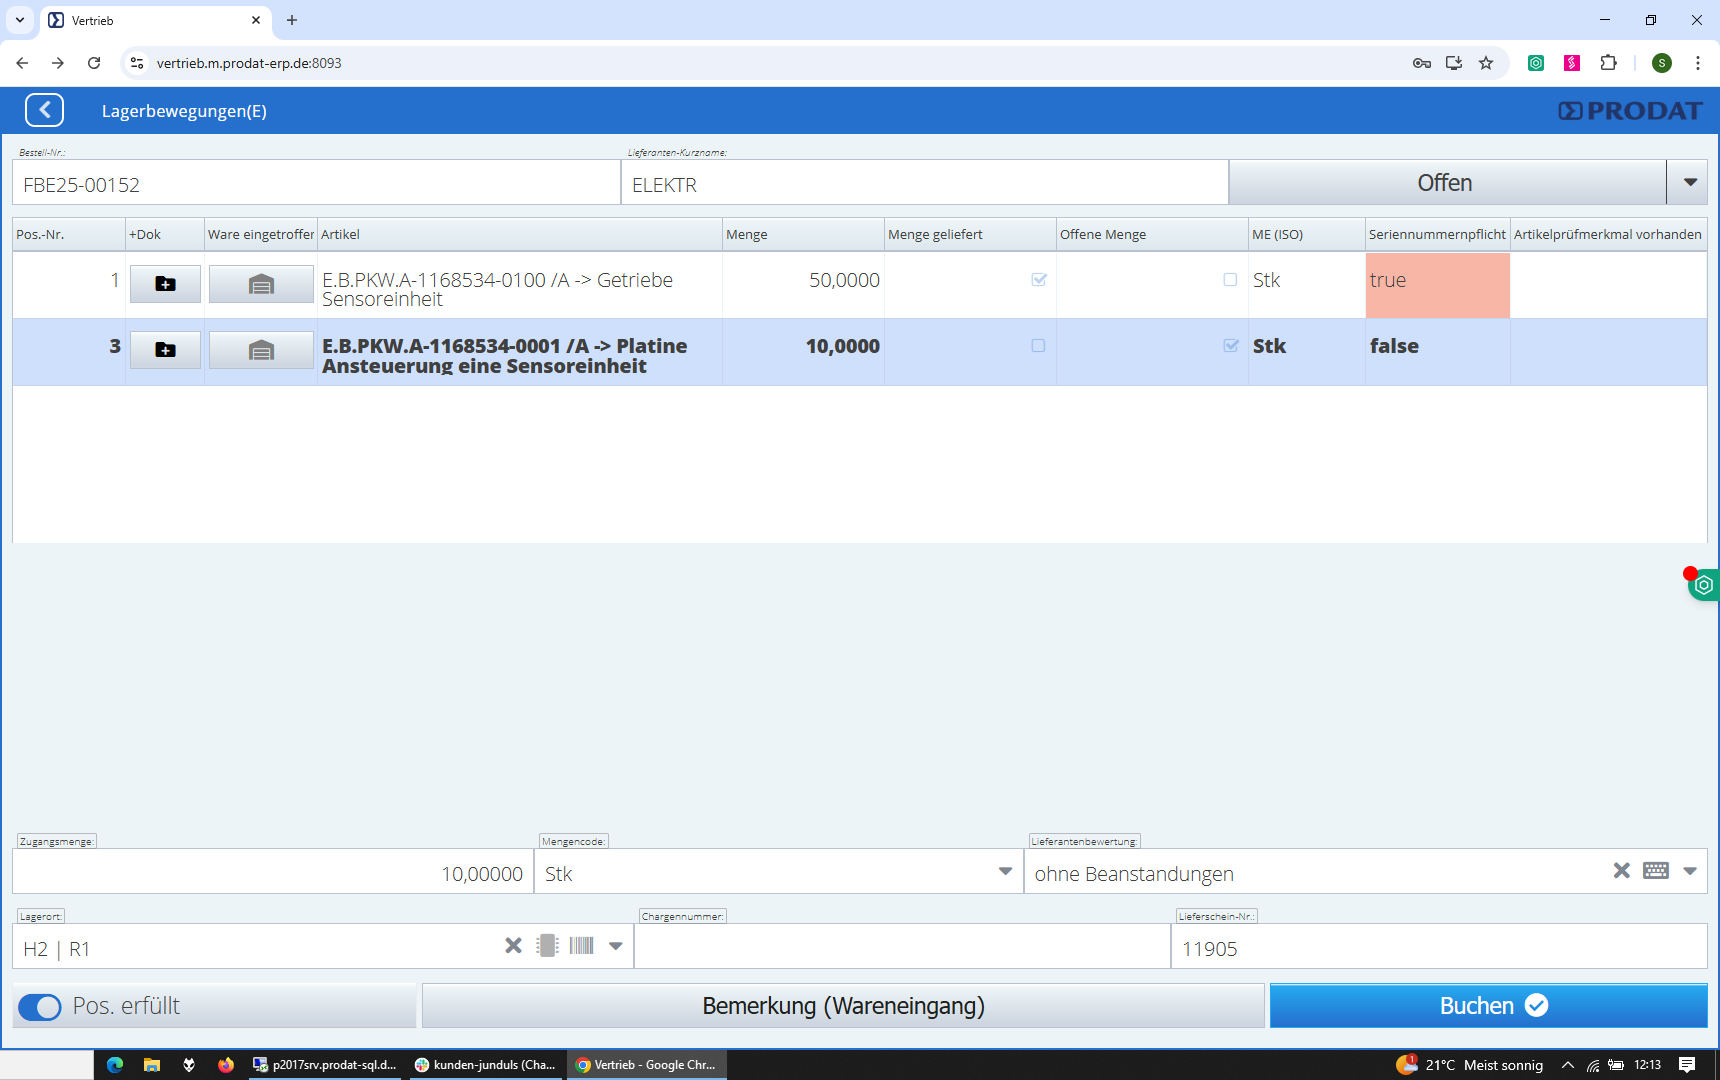Open the Mengencode dropdown
Viewport: 1720px width, 1080px height.
pyautogui.click(x=1005, y=872)
